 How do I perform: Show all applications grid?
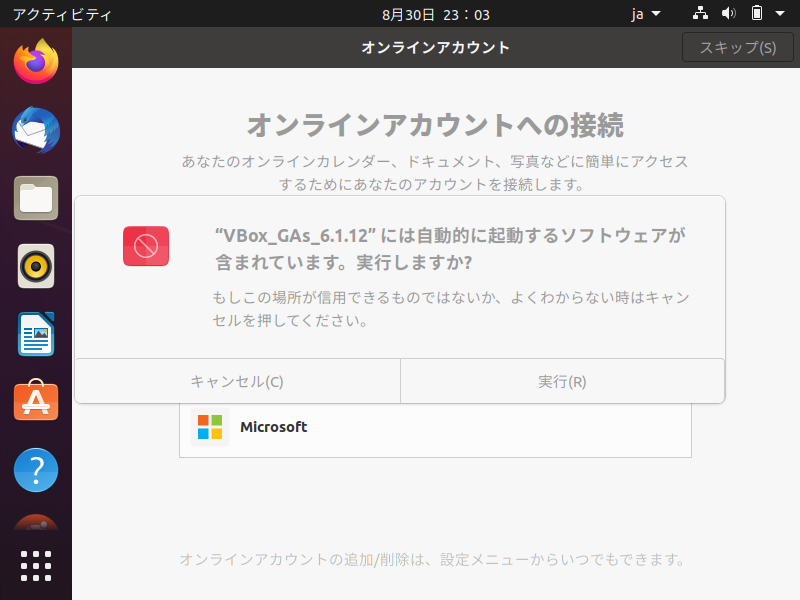36,566
